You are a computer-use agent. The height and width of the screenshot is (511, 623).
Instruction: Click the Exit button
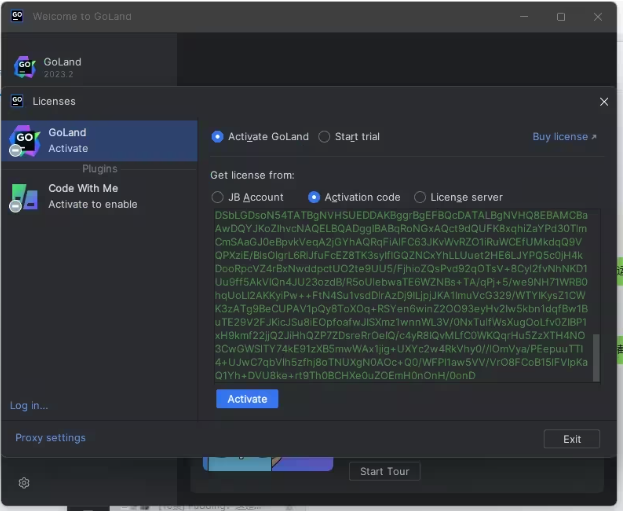(x=571, y=439)
